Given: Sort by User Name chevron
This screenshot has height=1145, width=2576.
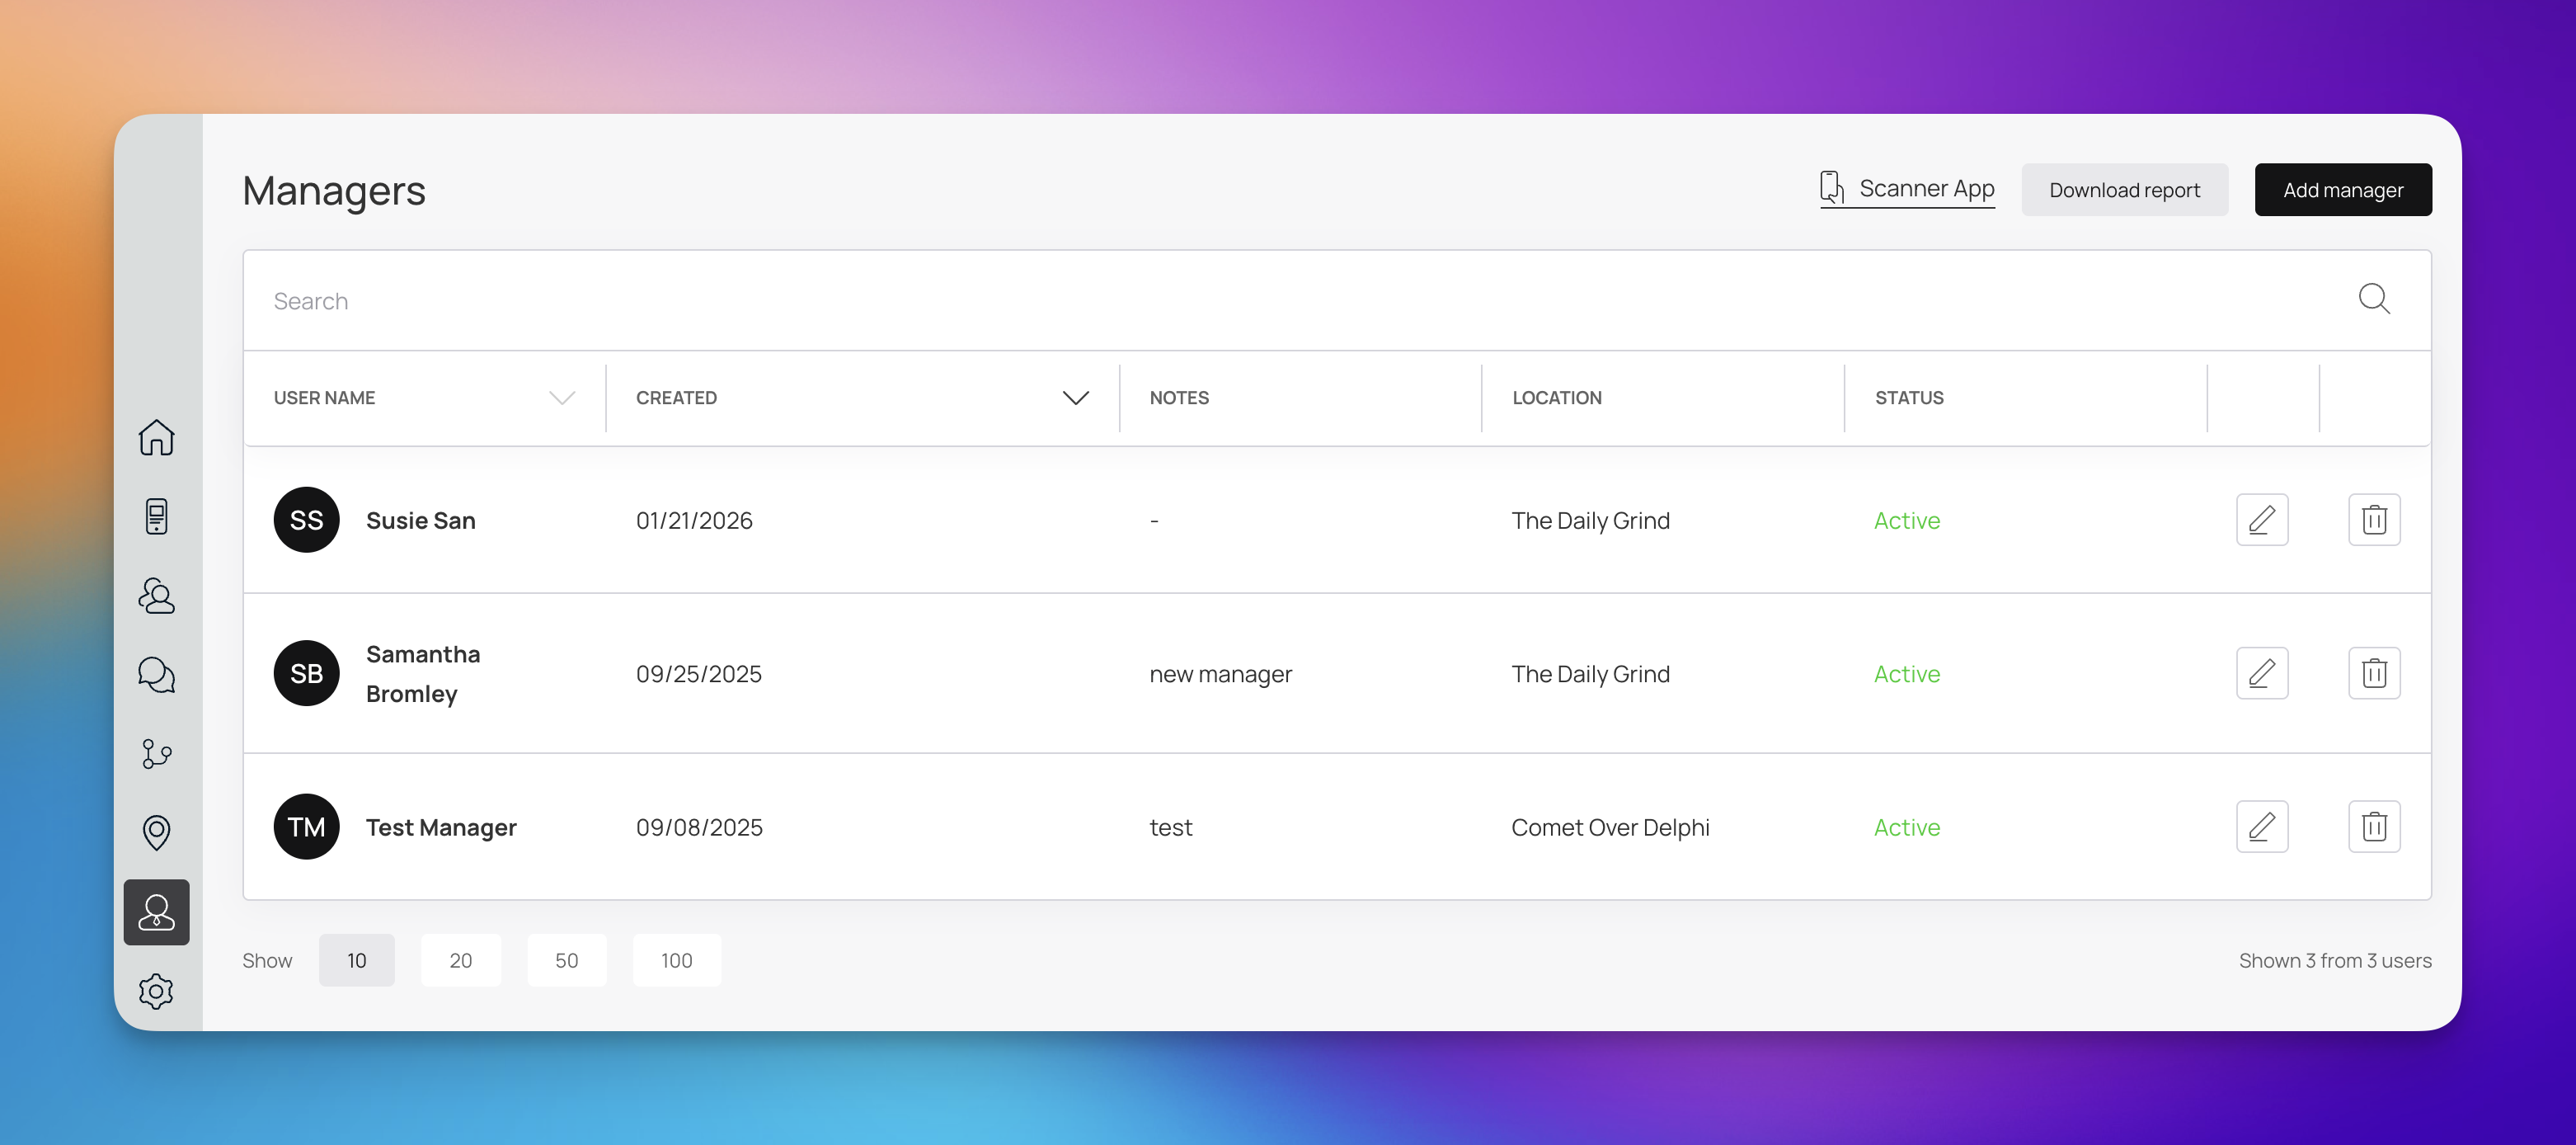Looking at the screenshot, I should 562,398.
